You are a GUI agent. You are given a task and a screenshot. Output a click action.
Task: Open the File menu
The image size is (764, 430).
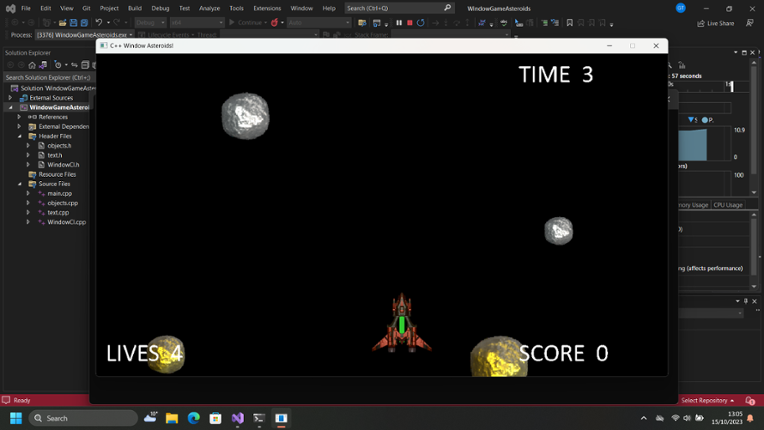pos(26,8)
